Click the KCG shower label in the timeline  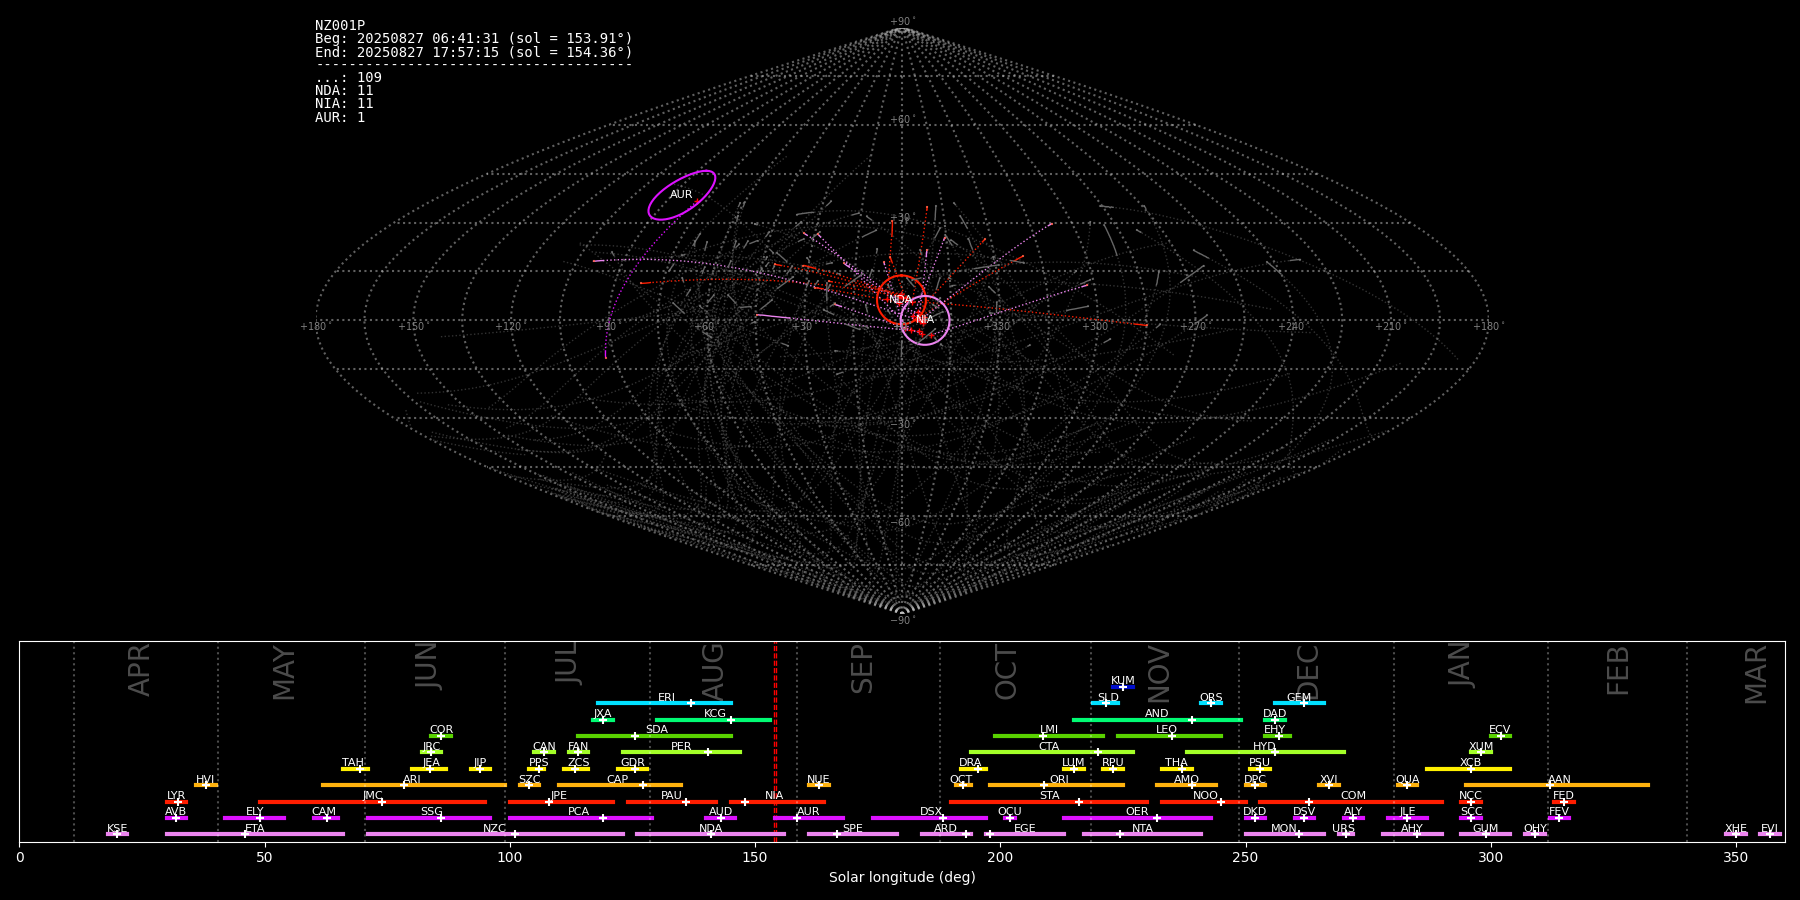coord(715,714)
